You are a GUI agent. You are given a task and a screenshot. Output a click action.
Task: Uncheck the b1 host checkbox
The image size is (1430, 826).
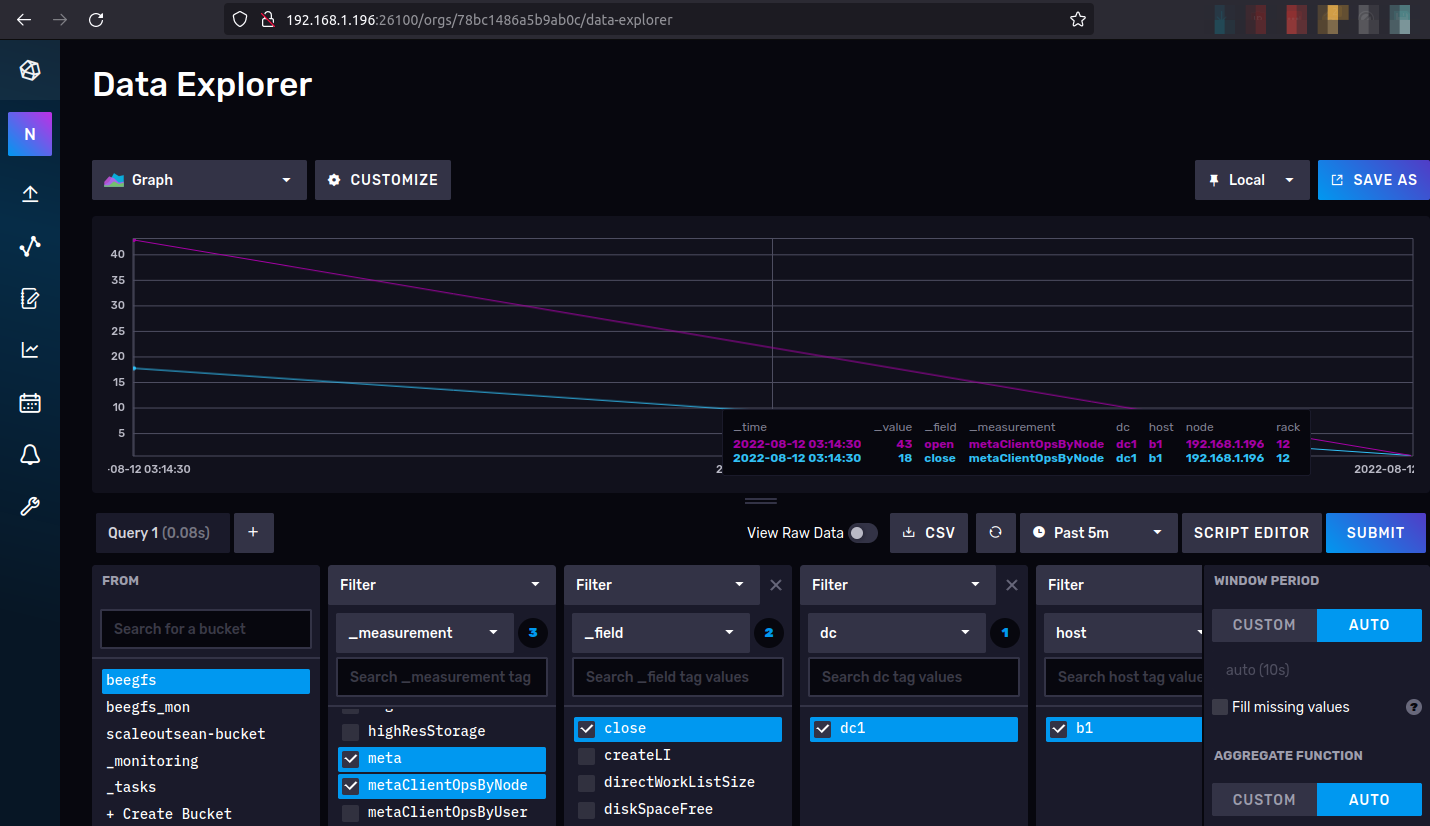click(1058, 729)
